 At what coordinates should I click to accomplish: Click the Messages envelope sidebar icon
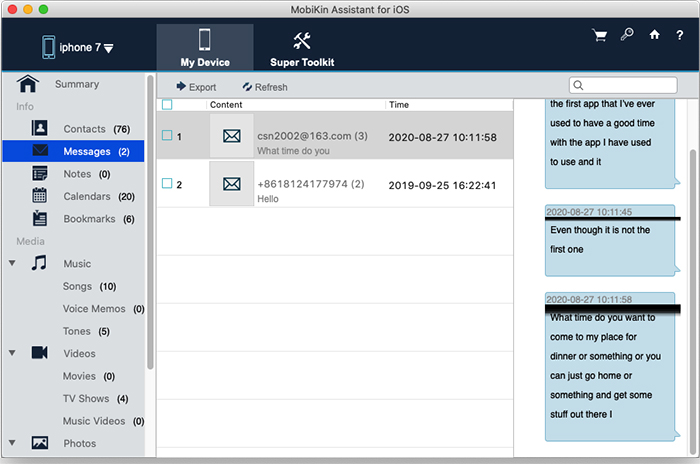point(40,150)
